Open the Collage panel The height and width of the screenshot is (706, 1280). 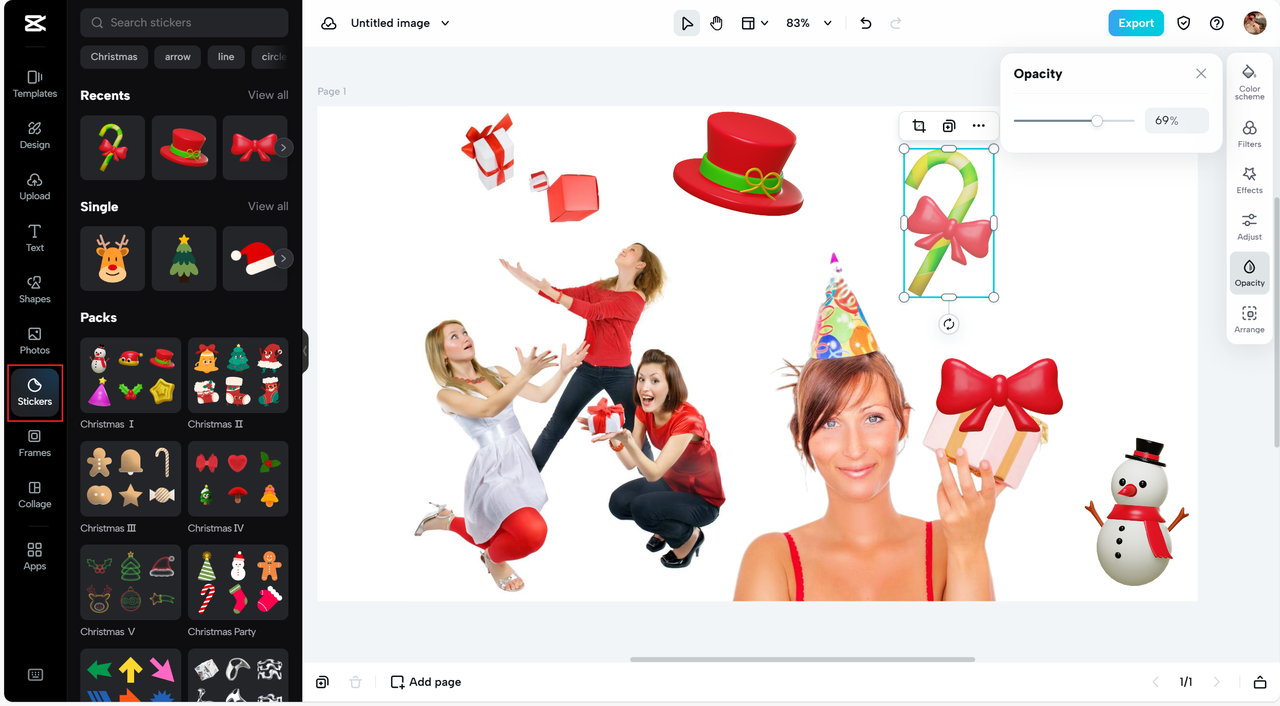point(35,494)
